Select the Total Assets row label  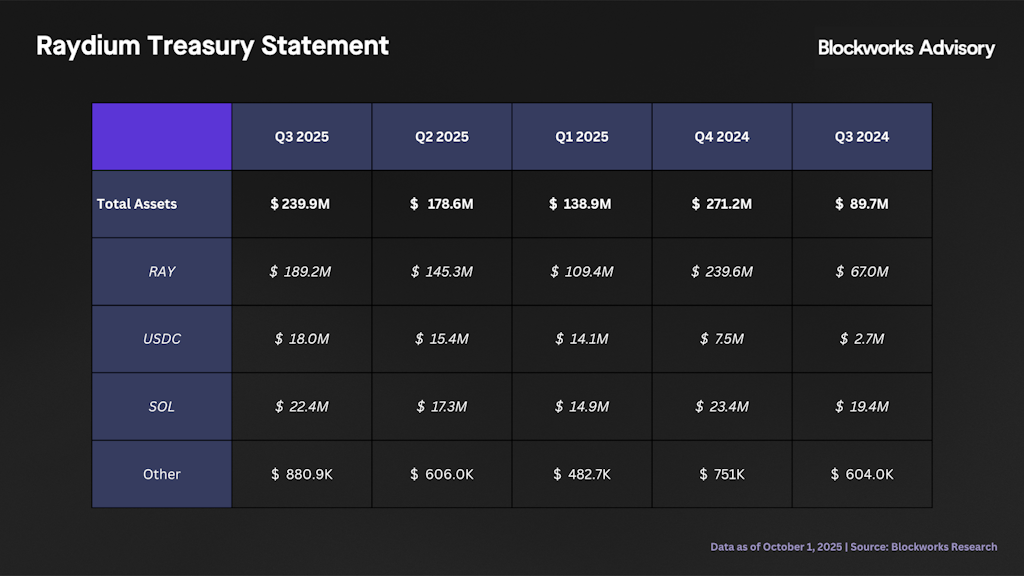point(137,204)
